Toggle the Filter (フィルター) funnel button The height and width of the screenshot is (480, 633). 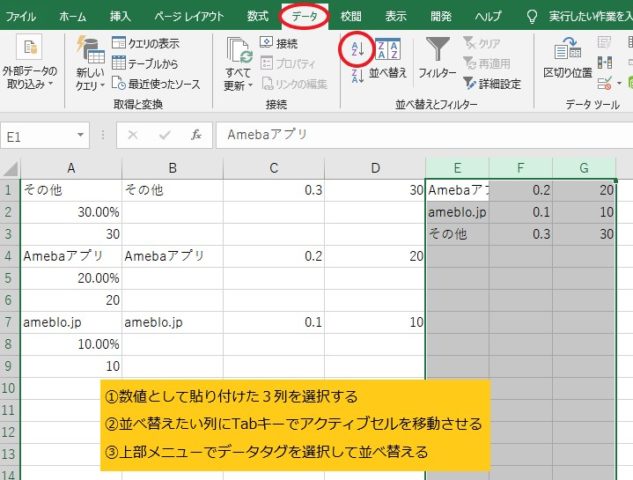(x=437, y=59)
